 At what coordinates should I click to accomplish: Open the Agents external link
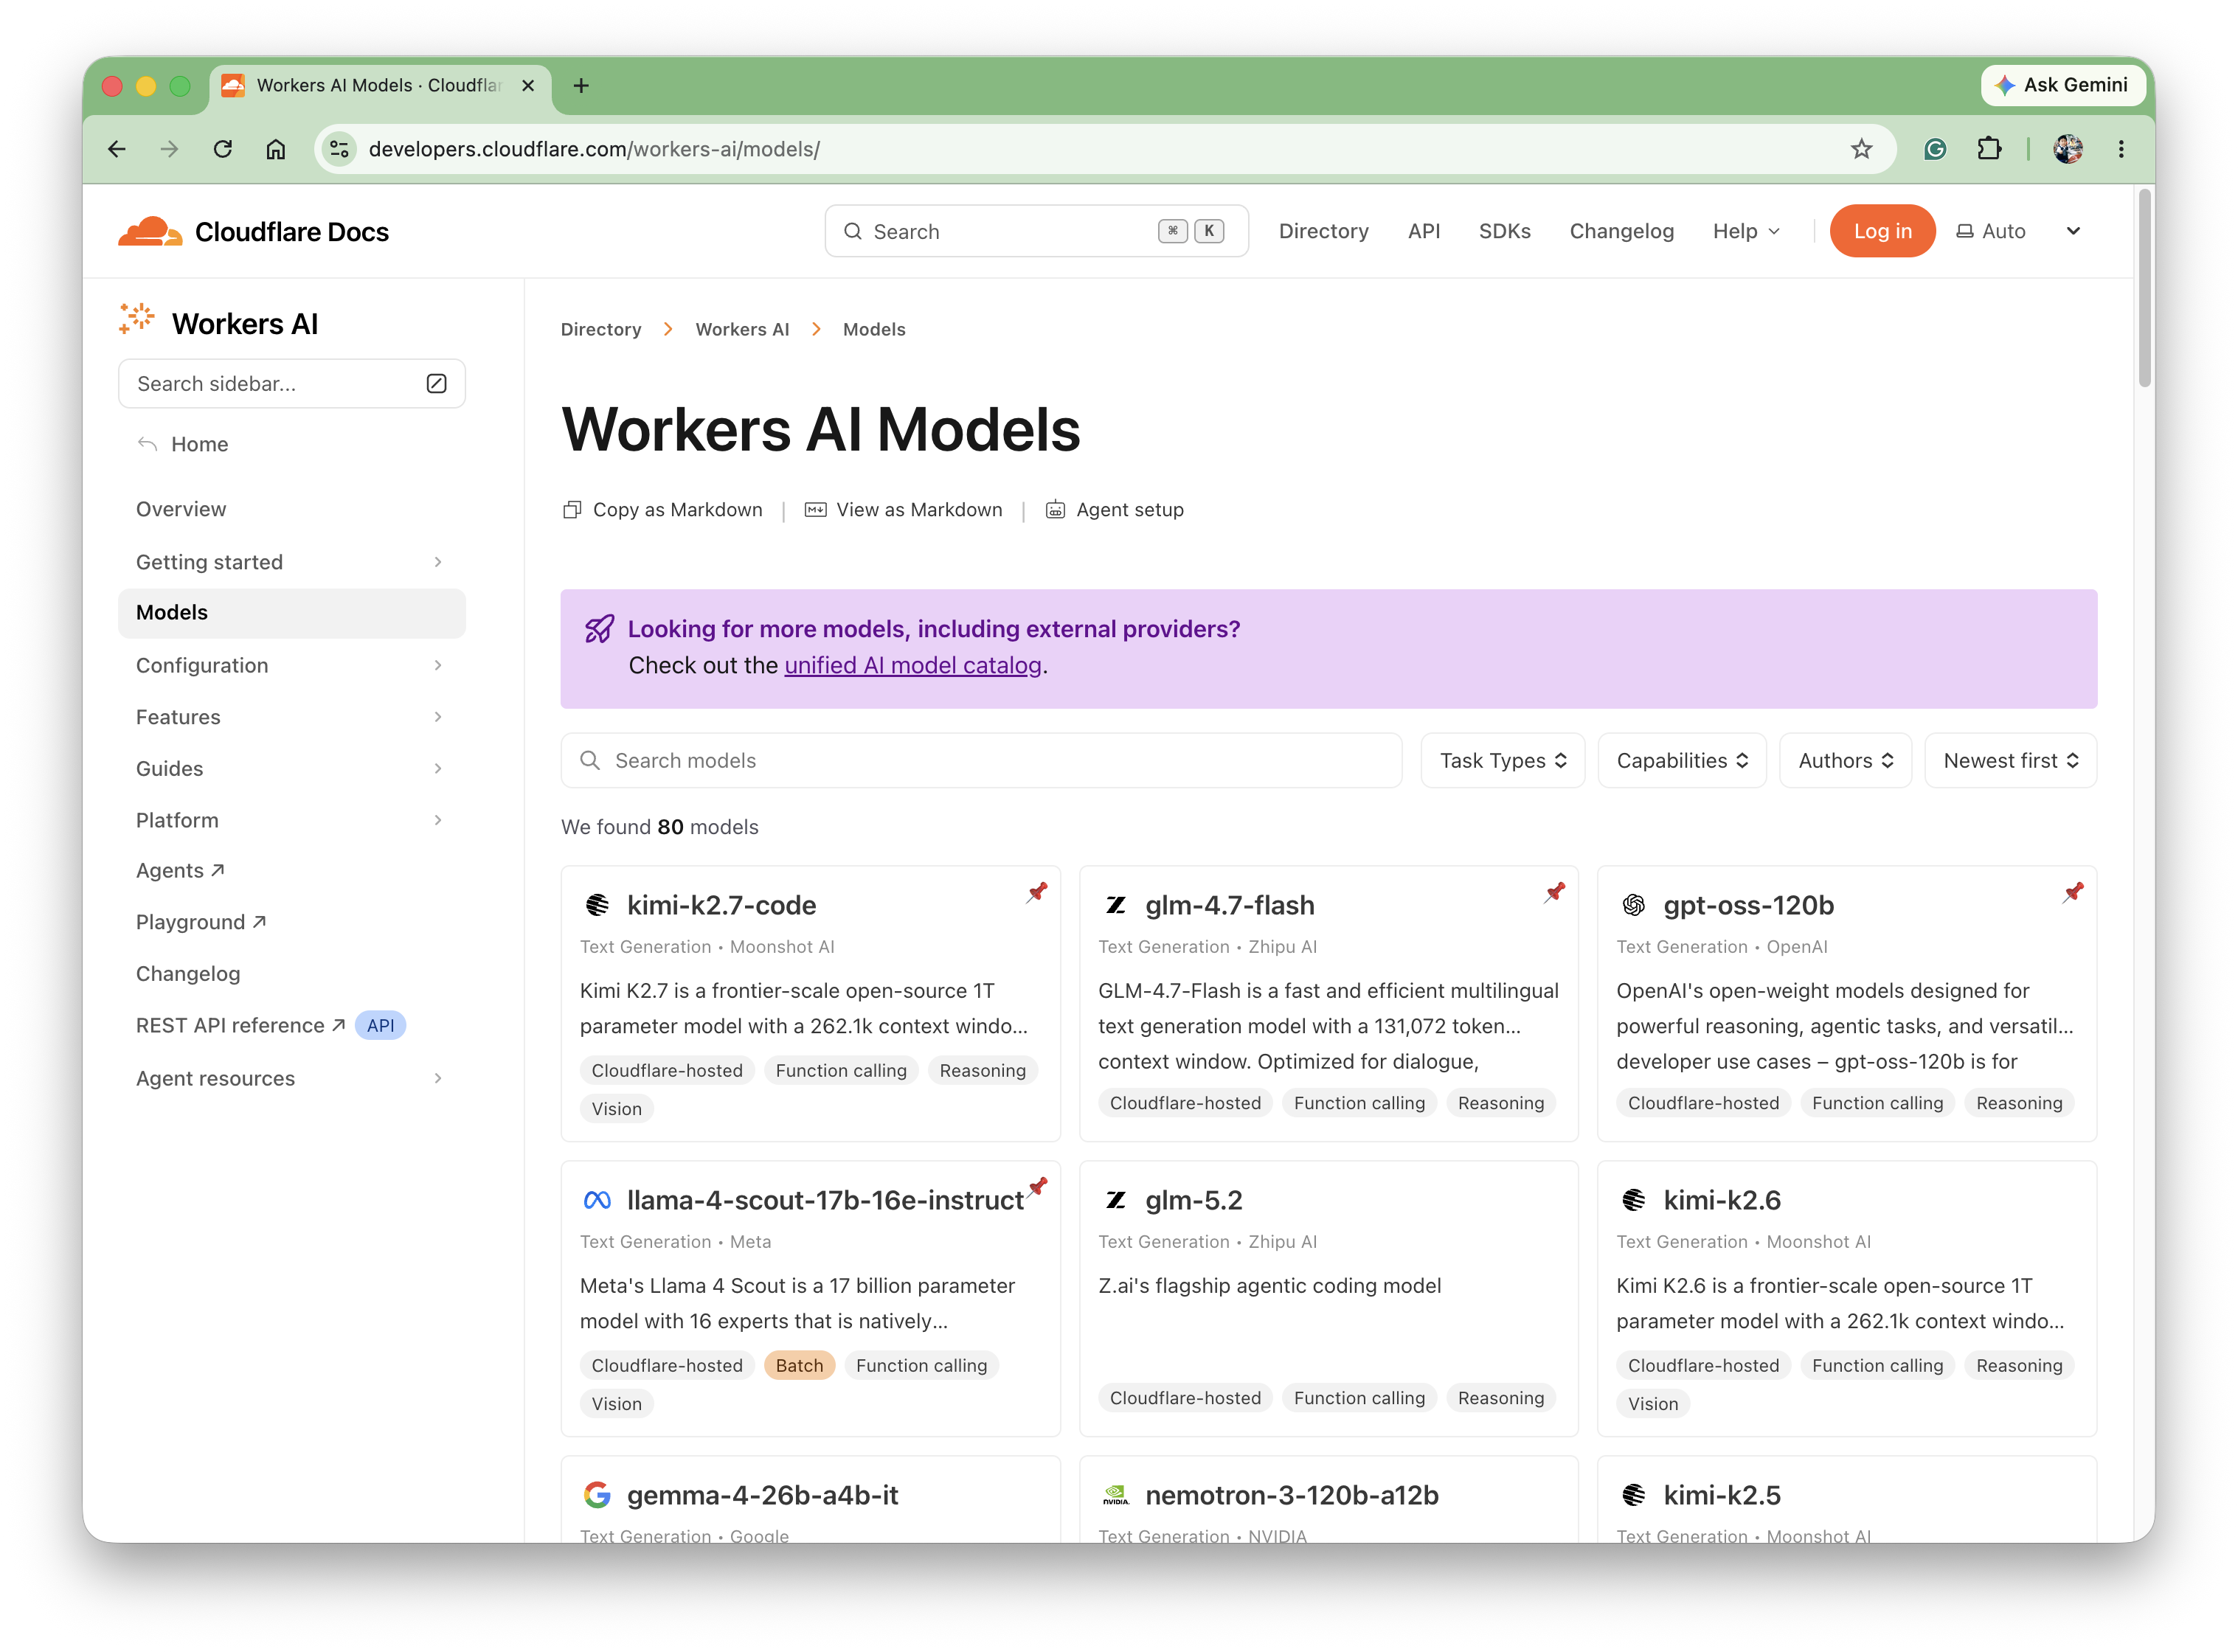[x=180, y=871]
